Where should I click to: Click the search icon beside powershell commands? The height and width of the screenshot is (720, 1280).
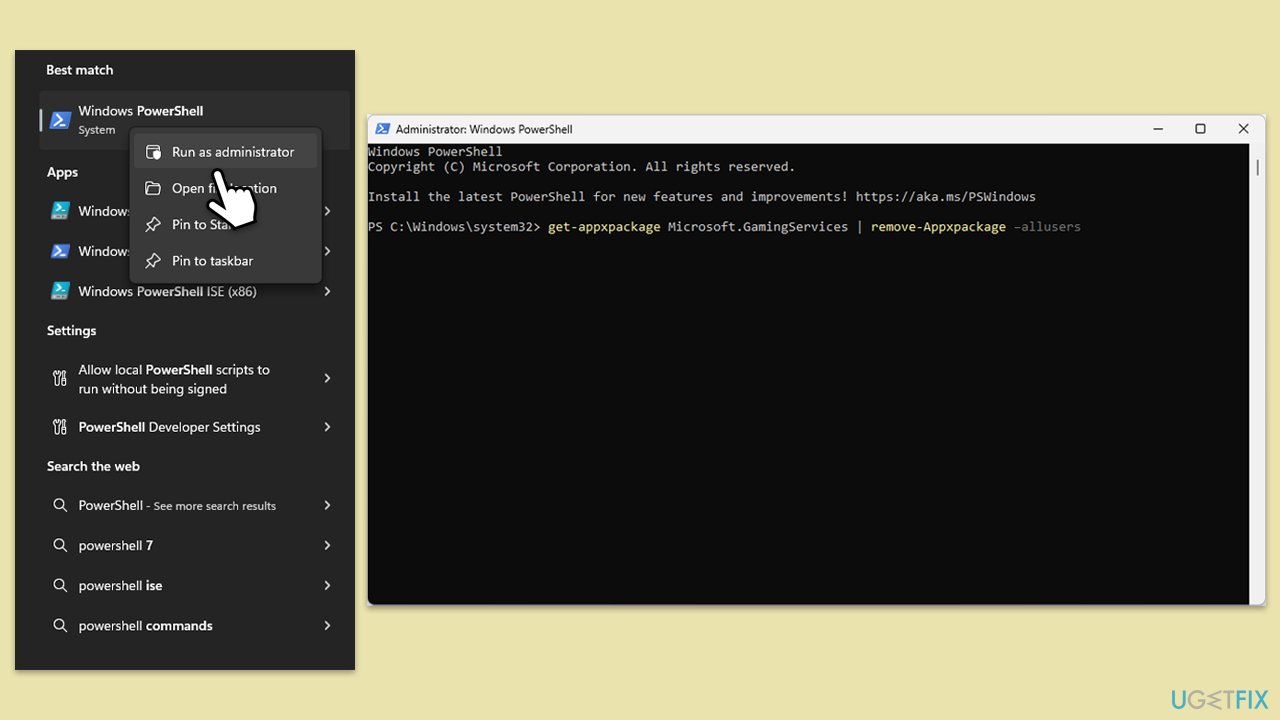click(60, 626)
